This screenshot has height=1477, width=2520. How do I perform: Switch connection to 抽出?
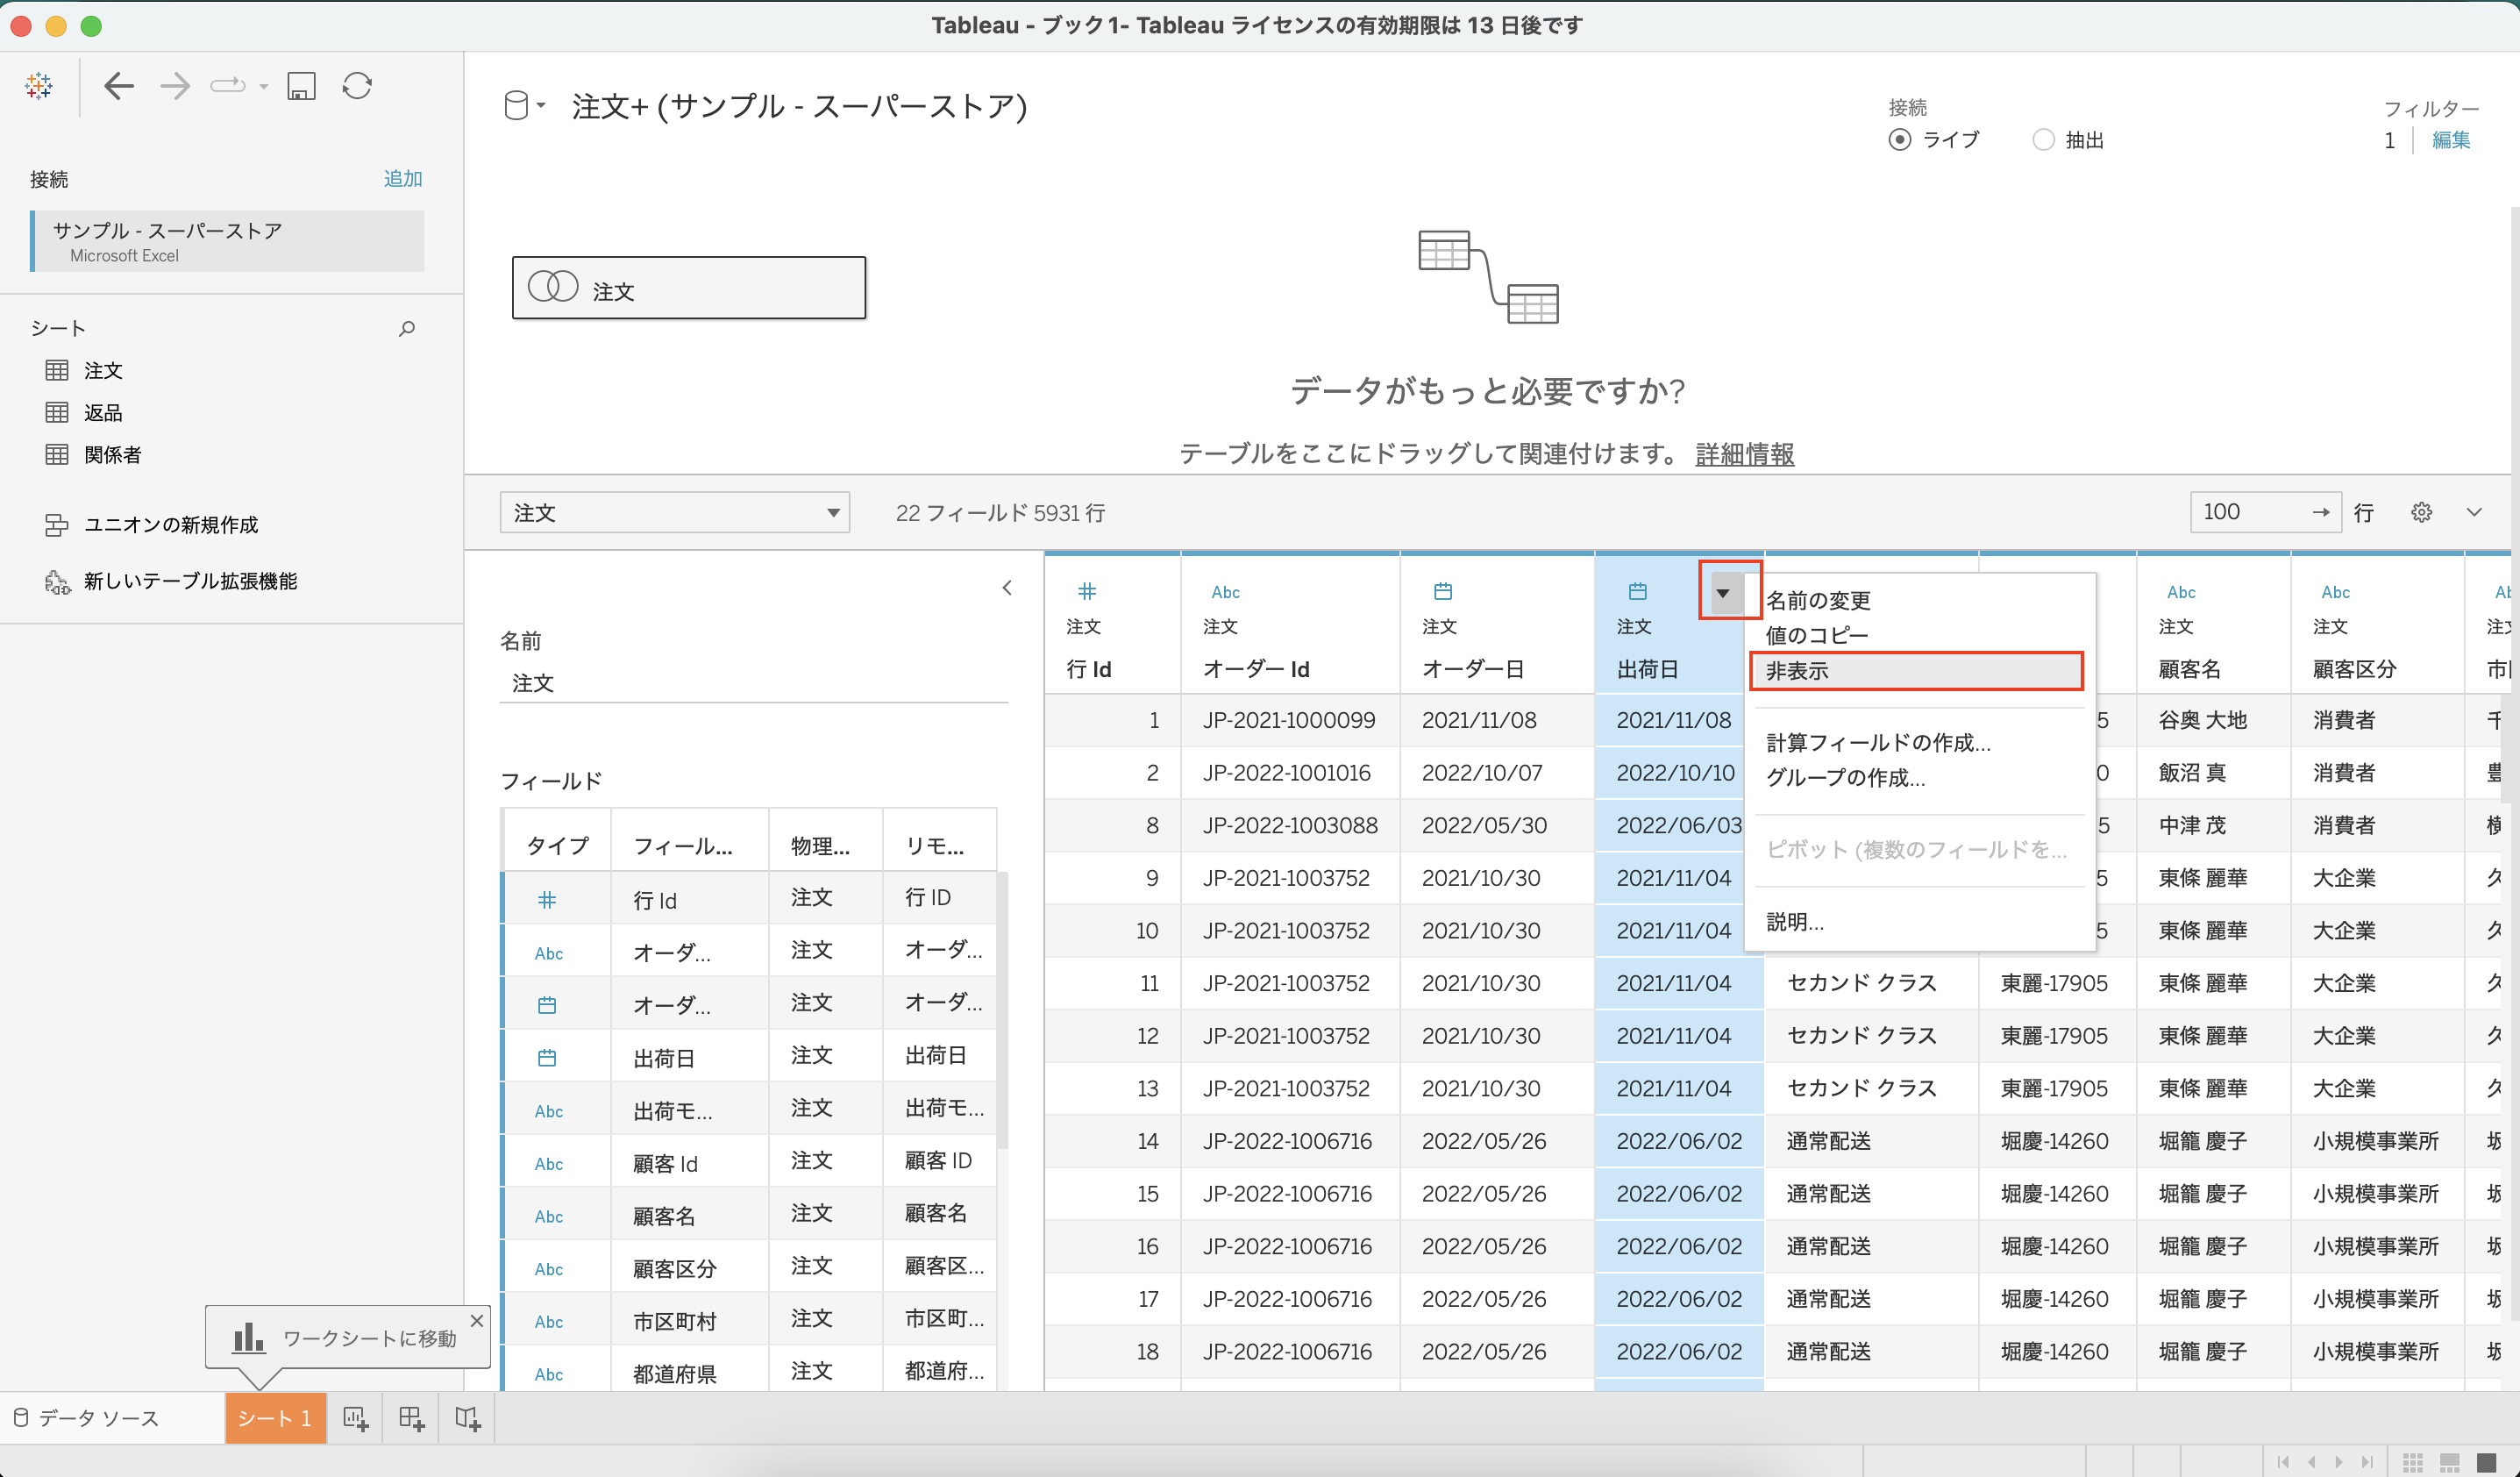(x=2045, y=140)
